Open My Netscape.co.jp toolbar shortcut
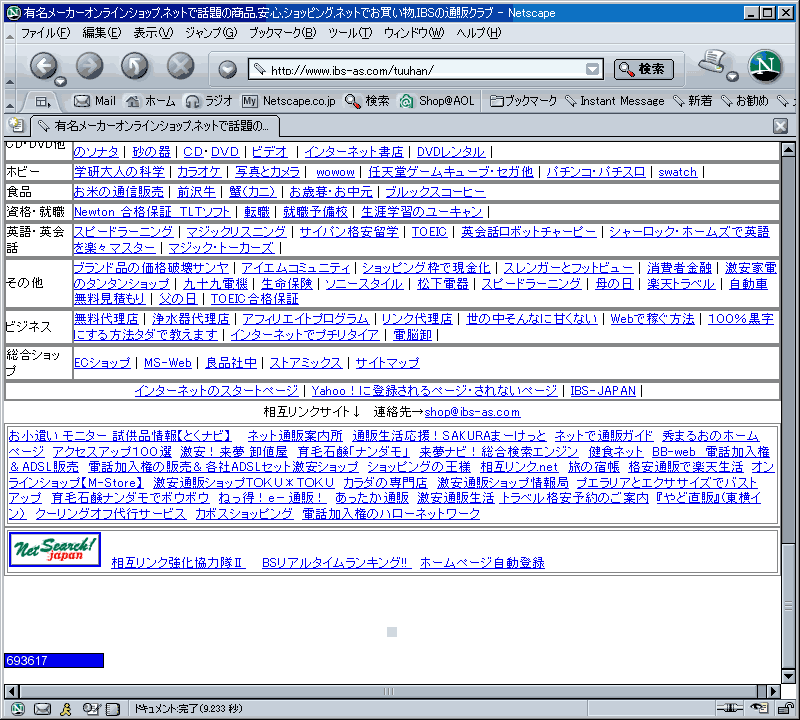The height and width of the screenshot is (720, 800). click(289, 101)
